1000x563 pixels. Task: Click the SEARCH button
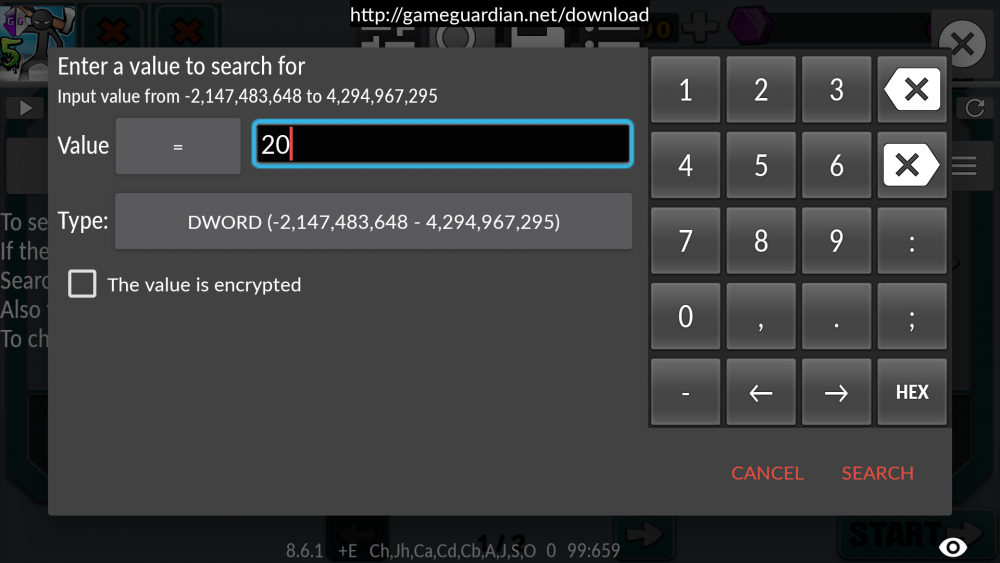point(878,473)
